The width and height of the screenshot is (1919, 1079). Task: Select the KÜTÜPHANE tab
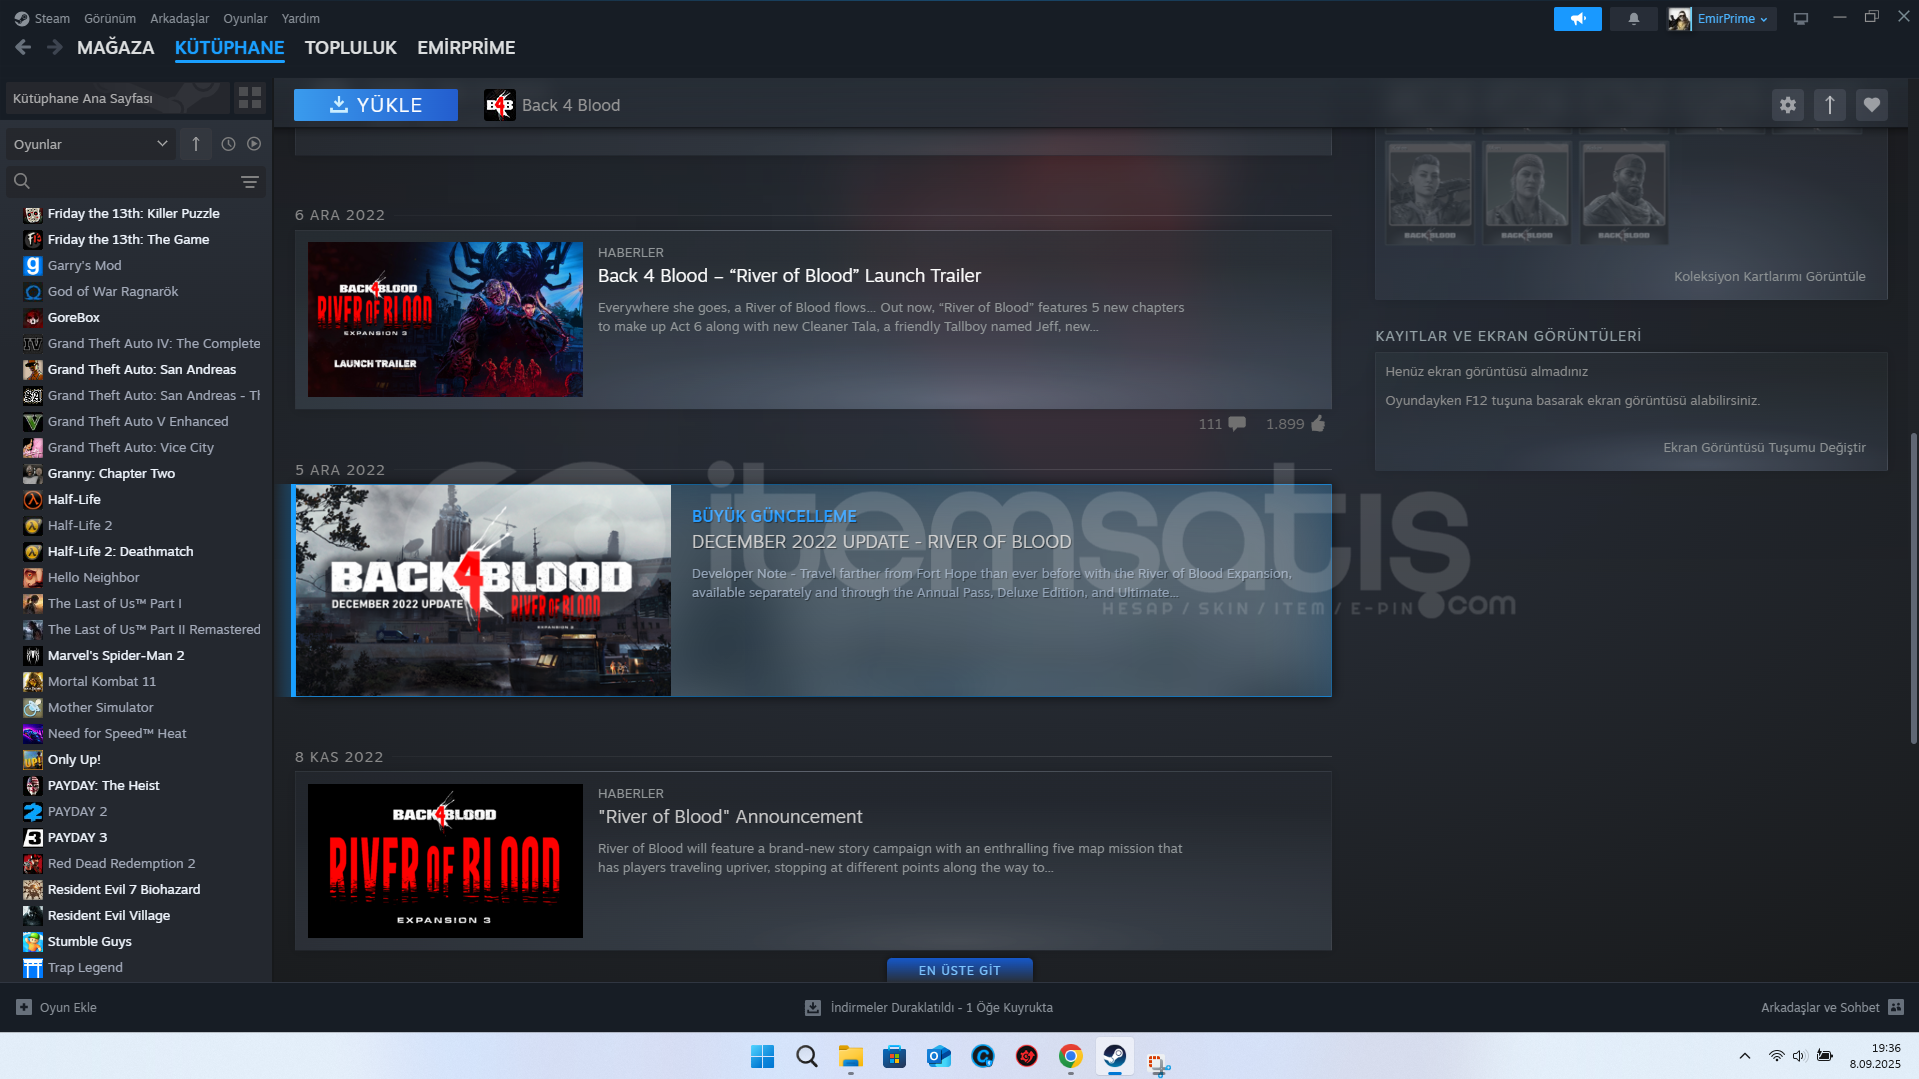[229, 47]
